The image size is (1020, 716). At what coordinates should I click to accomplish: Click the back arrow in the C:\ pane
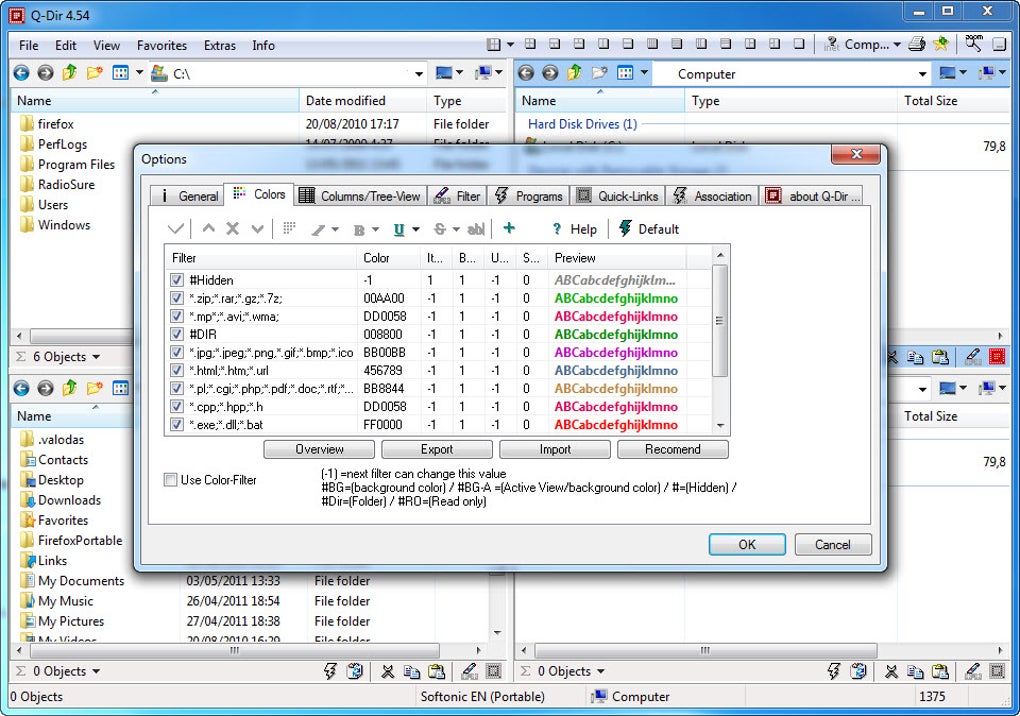click(21, 73)
